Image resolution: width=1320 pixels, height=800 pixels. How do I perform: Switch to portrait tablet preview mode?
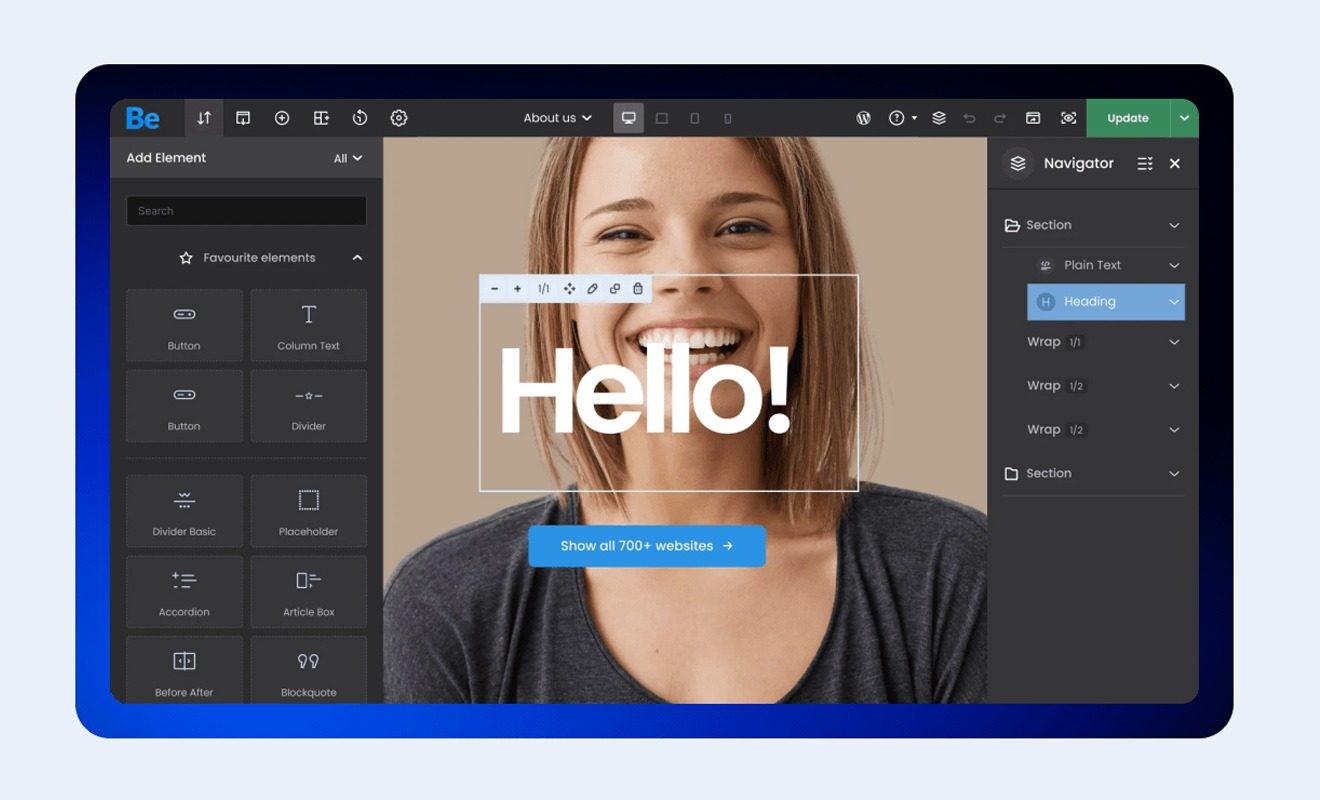point(695,118)
